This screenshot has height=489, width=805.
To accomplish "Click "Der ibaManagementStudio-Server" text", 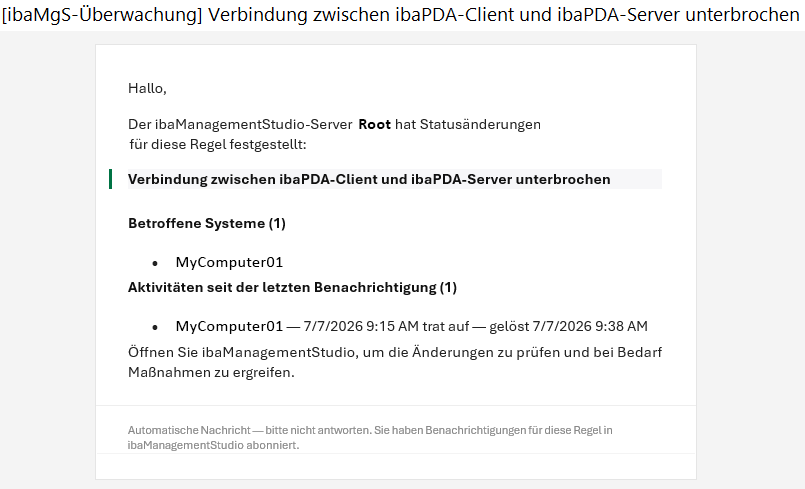I will [240, 124].
